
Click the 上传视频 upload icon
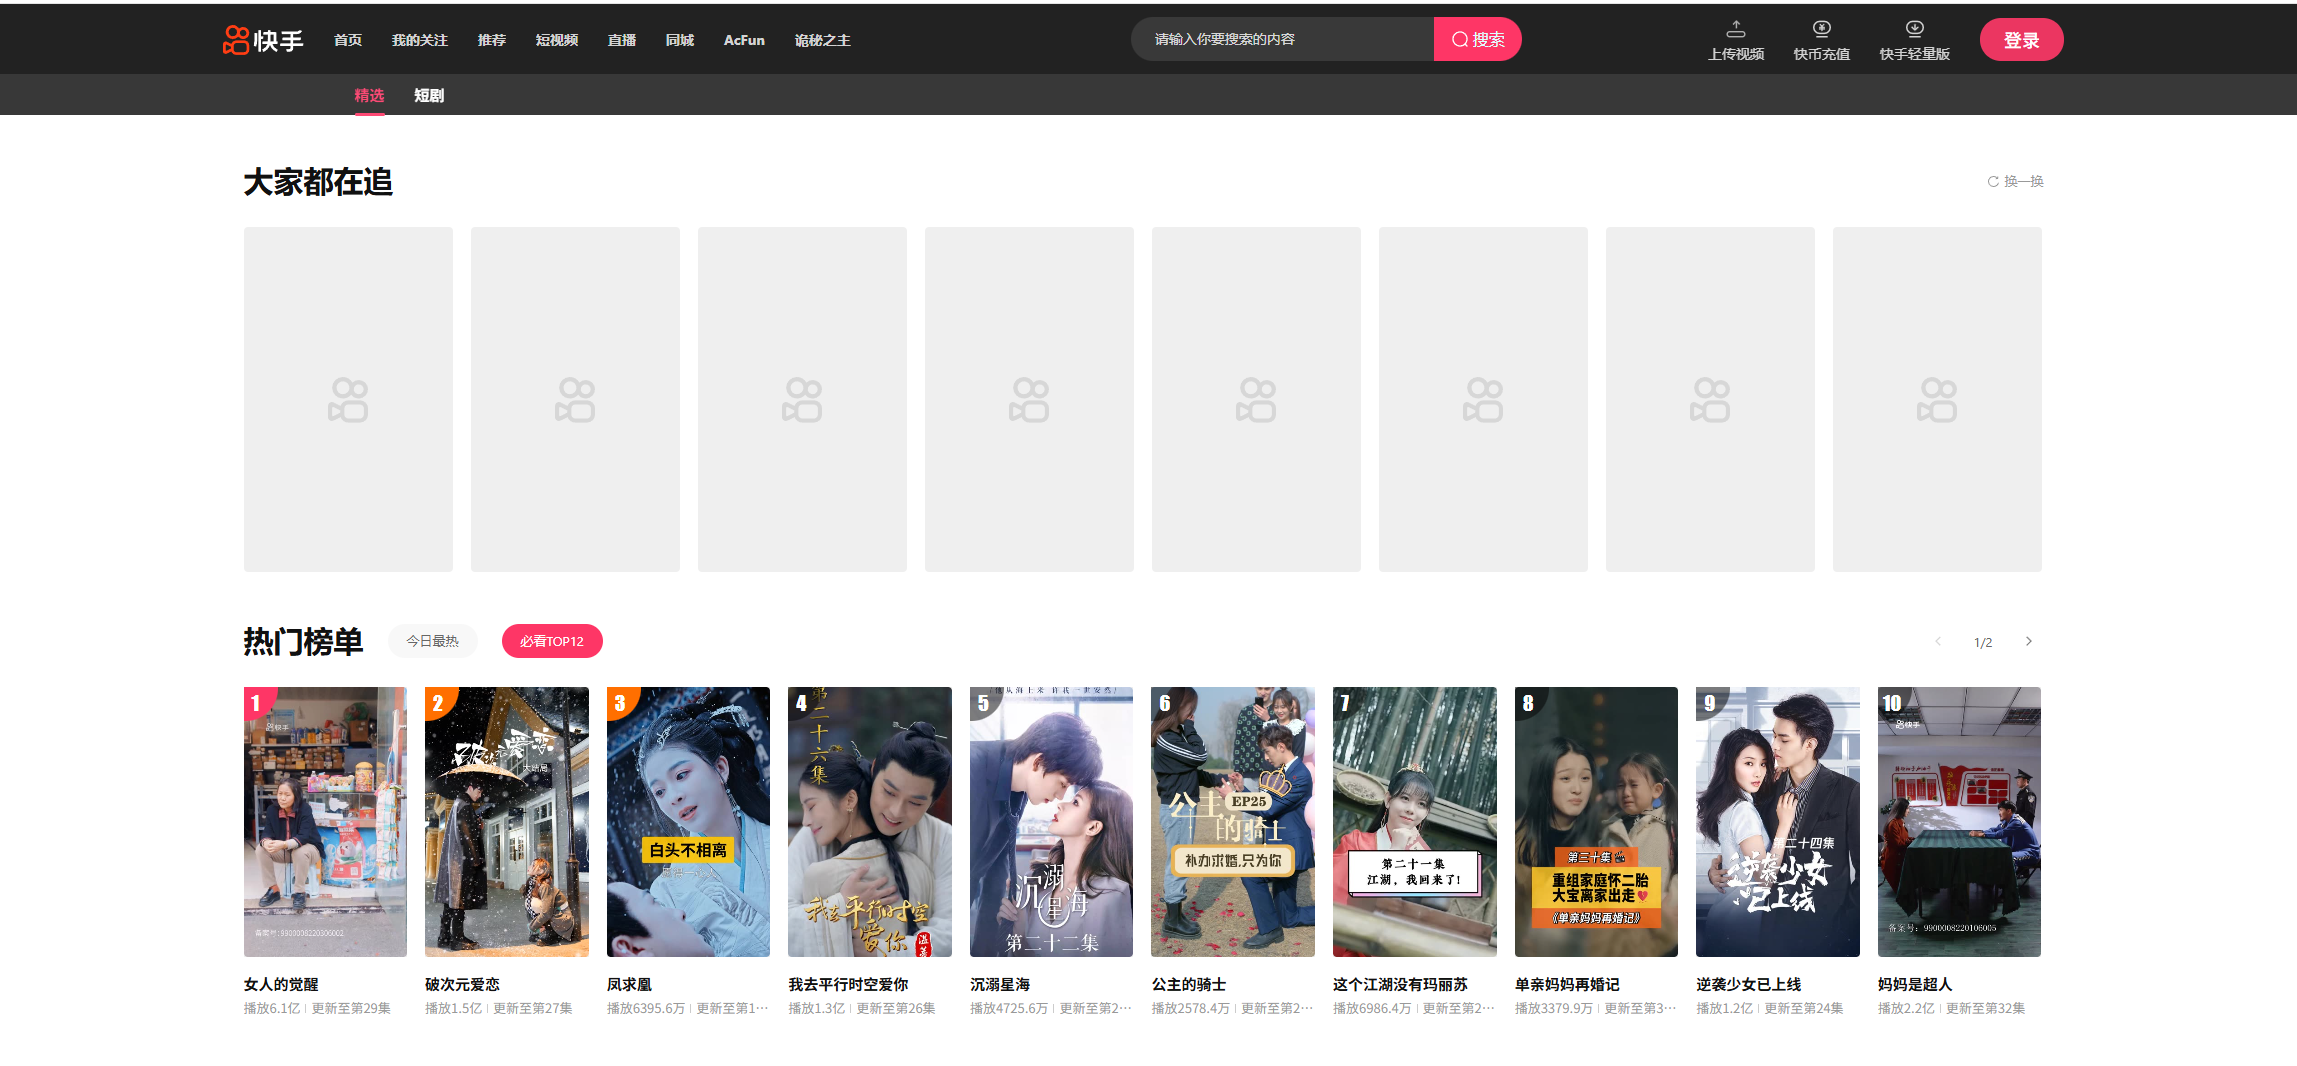[x=1736, y=29]
